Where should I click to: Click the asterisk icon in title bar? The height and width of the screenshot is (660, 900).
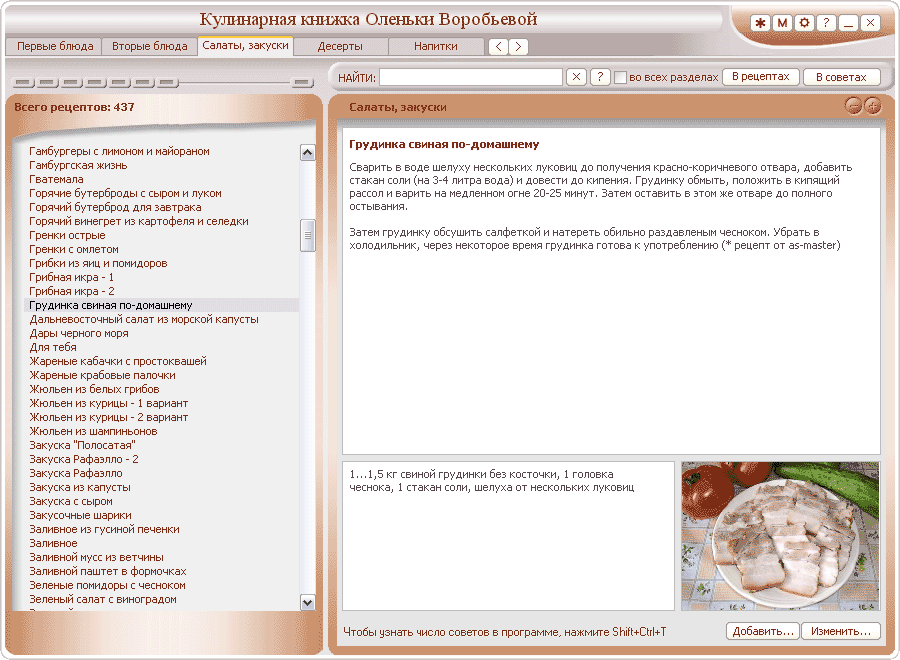[x=760, y=23]
